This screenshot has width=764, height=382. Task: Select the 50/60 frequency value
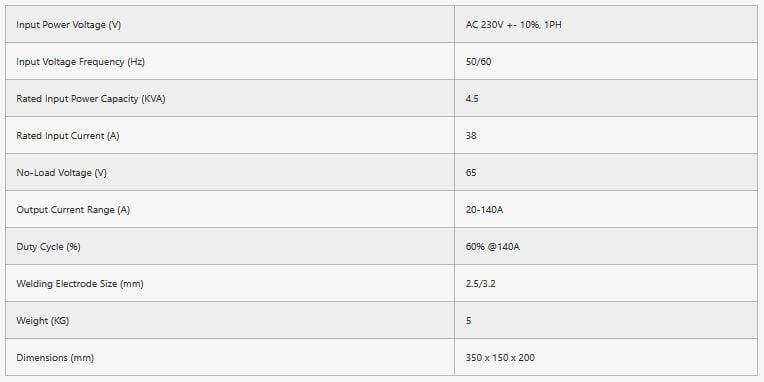coord(478,62)
